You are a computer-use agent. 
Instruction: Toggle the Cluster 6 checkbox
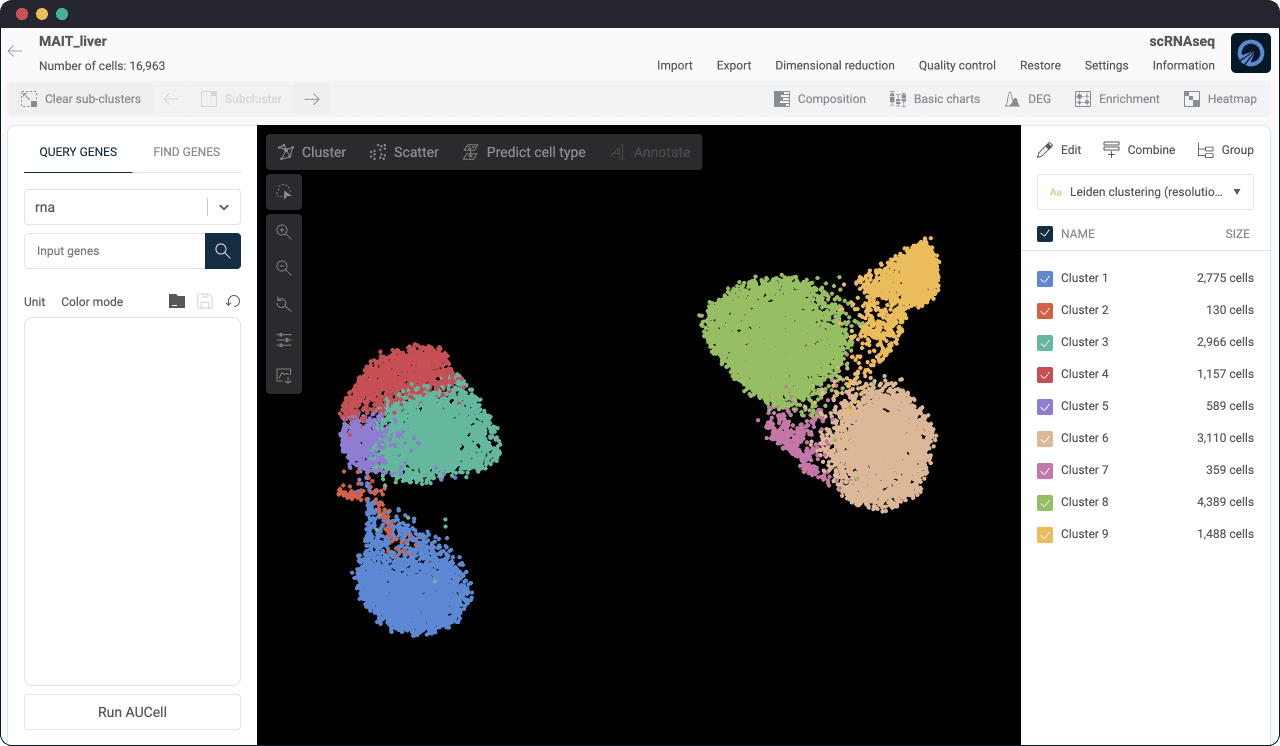(1045, 438)
